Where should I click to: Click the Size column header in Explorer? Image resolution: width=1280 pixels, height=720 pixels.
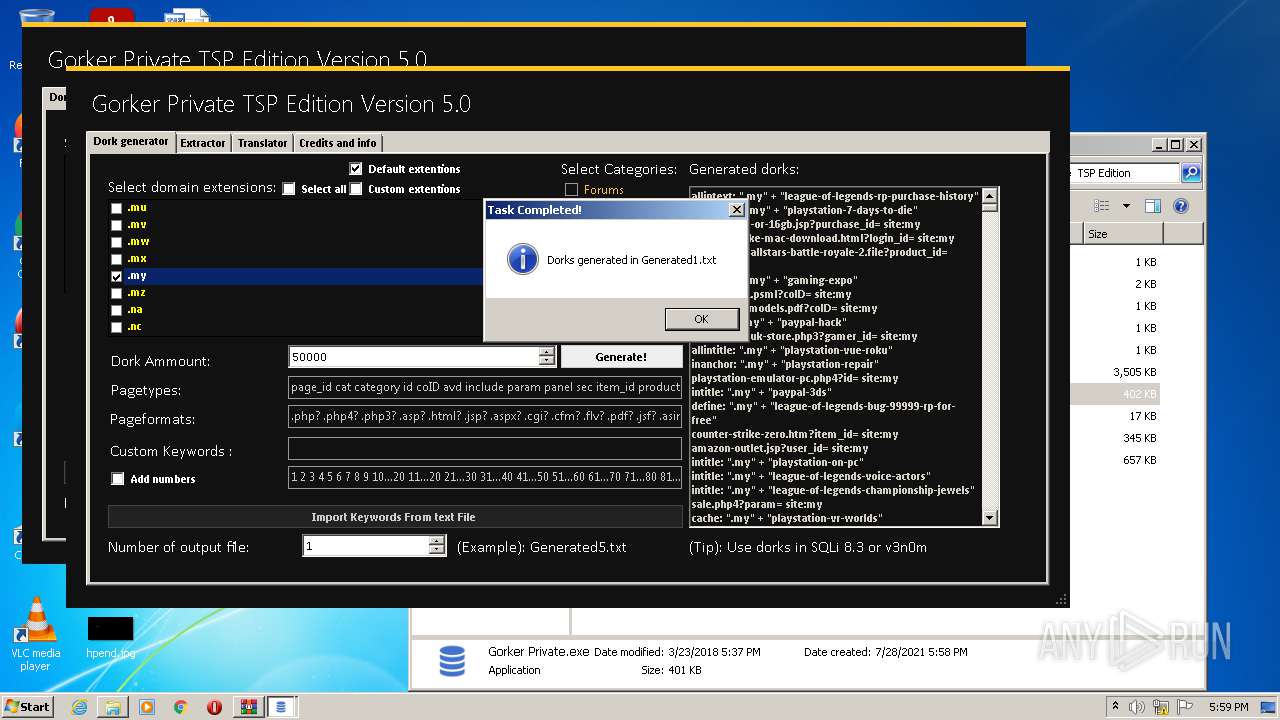tap(1123, 233)
